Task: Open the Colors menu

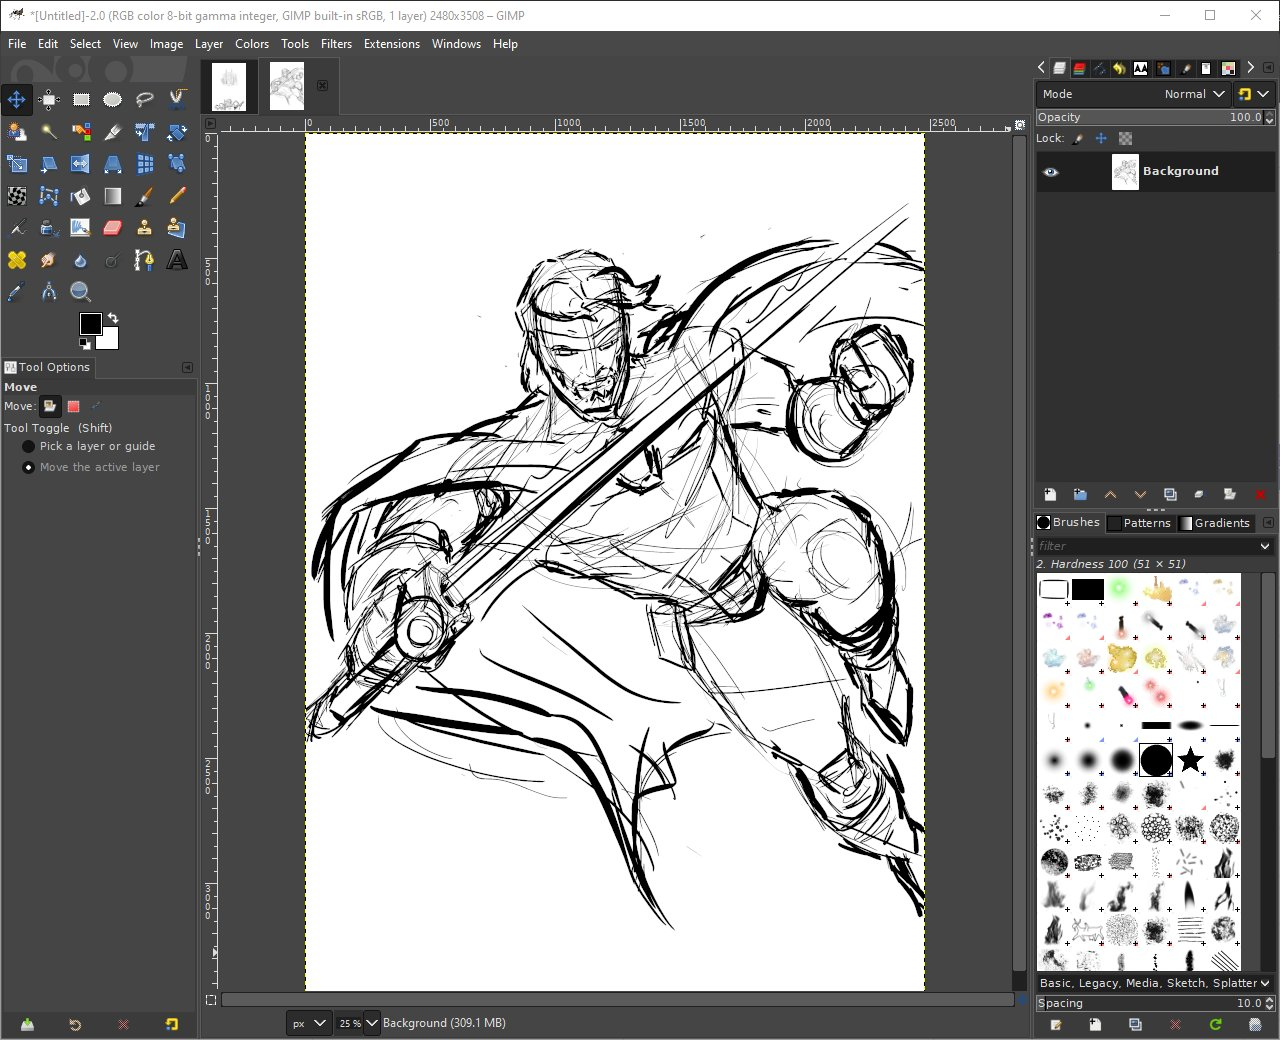Action: (x=252, y=44)
